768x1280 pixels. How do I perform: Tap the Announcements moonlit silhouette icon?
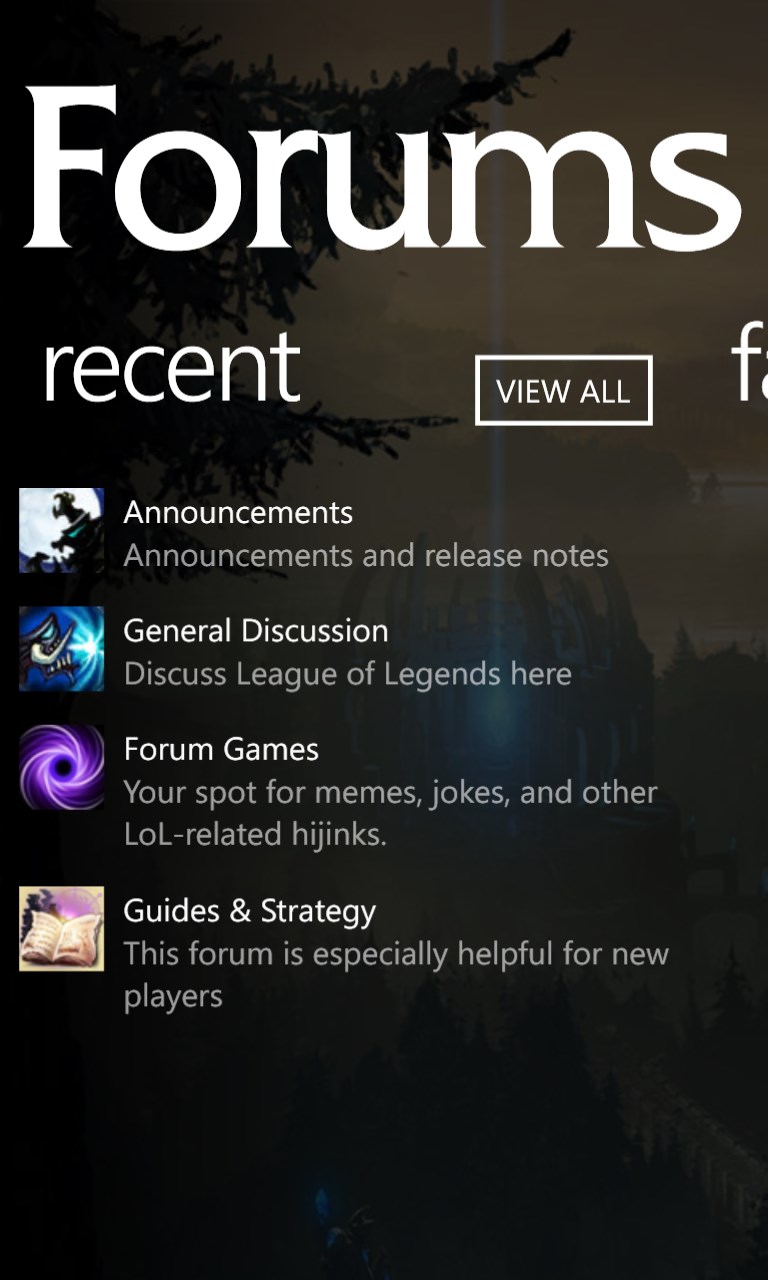coord(61,530)
